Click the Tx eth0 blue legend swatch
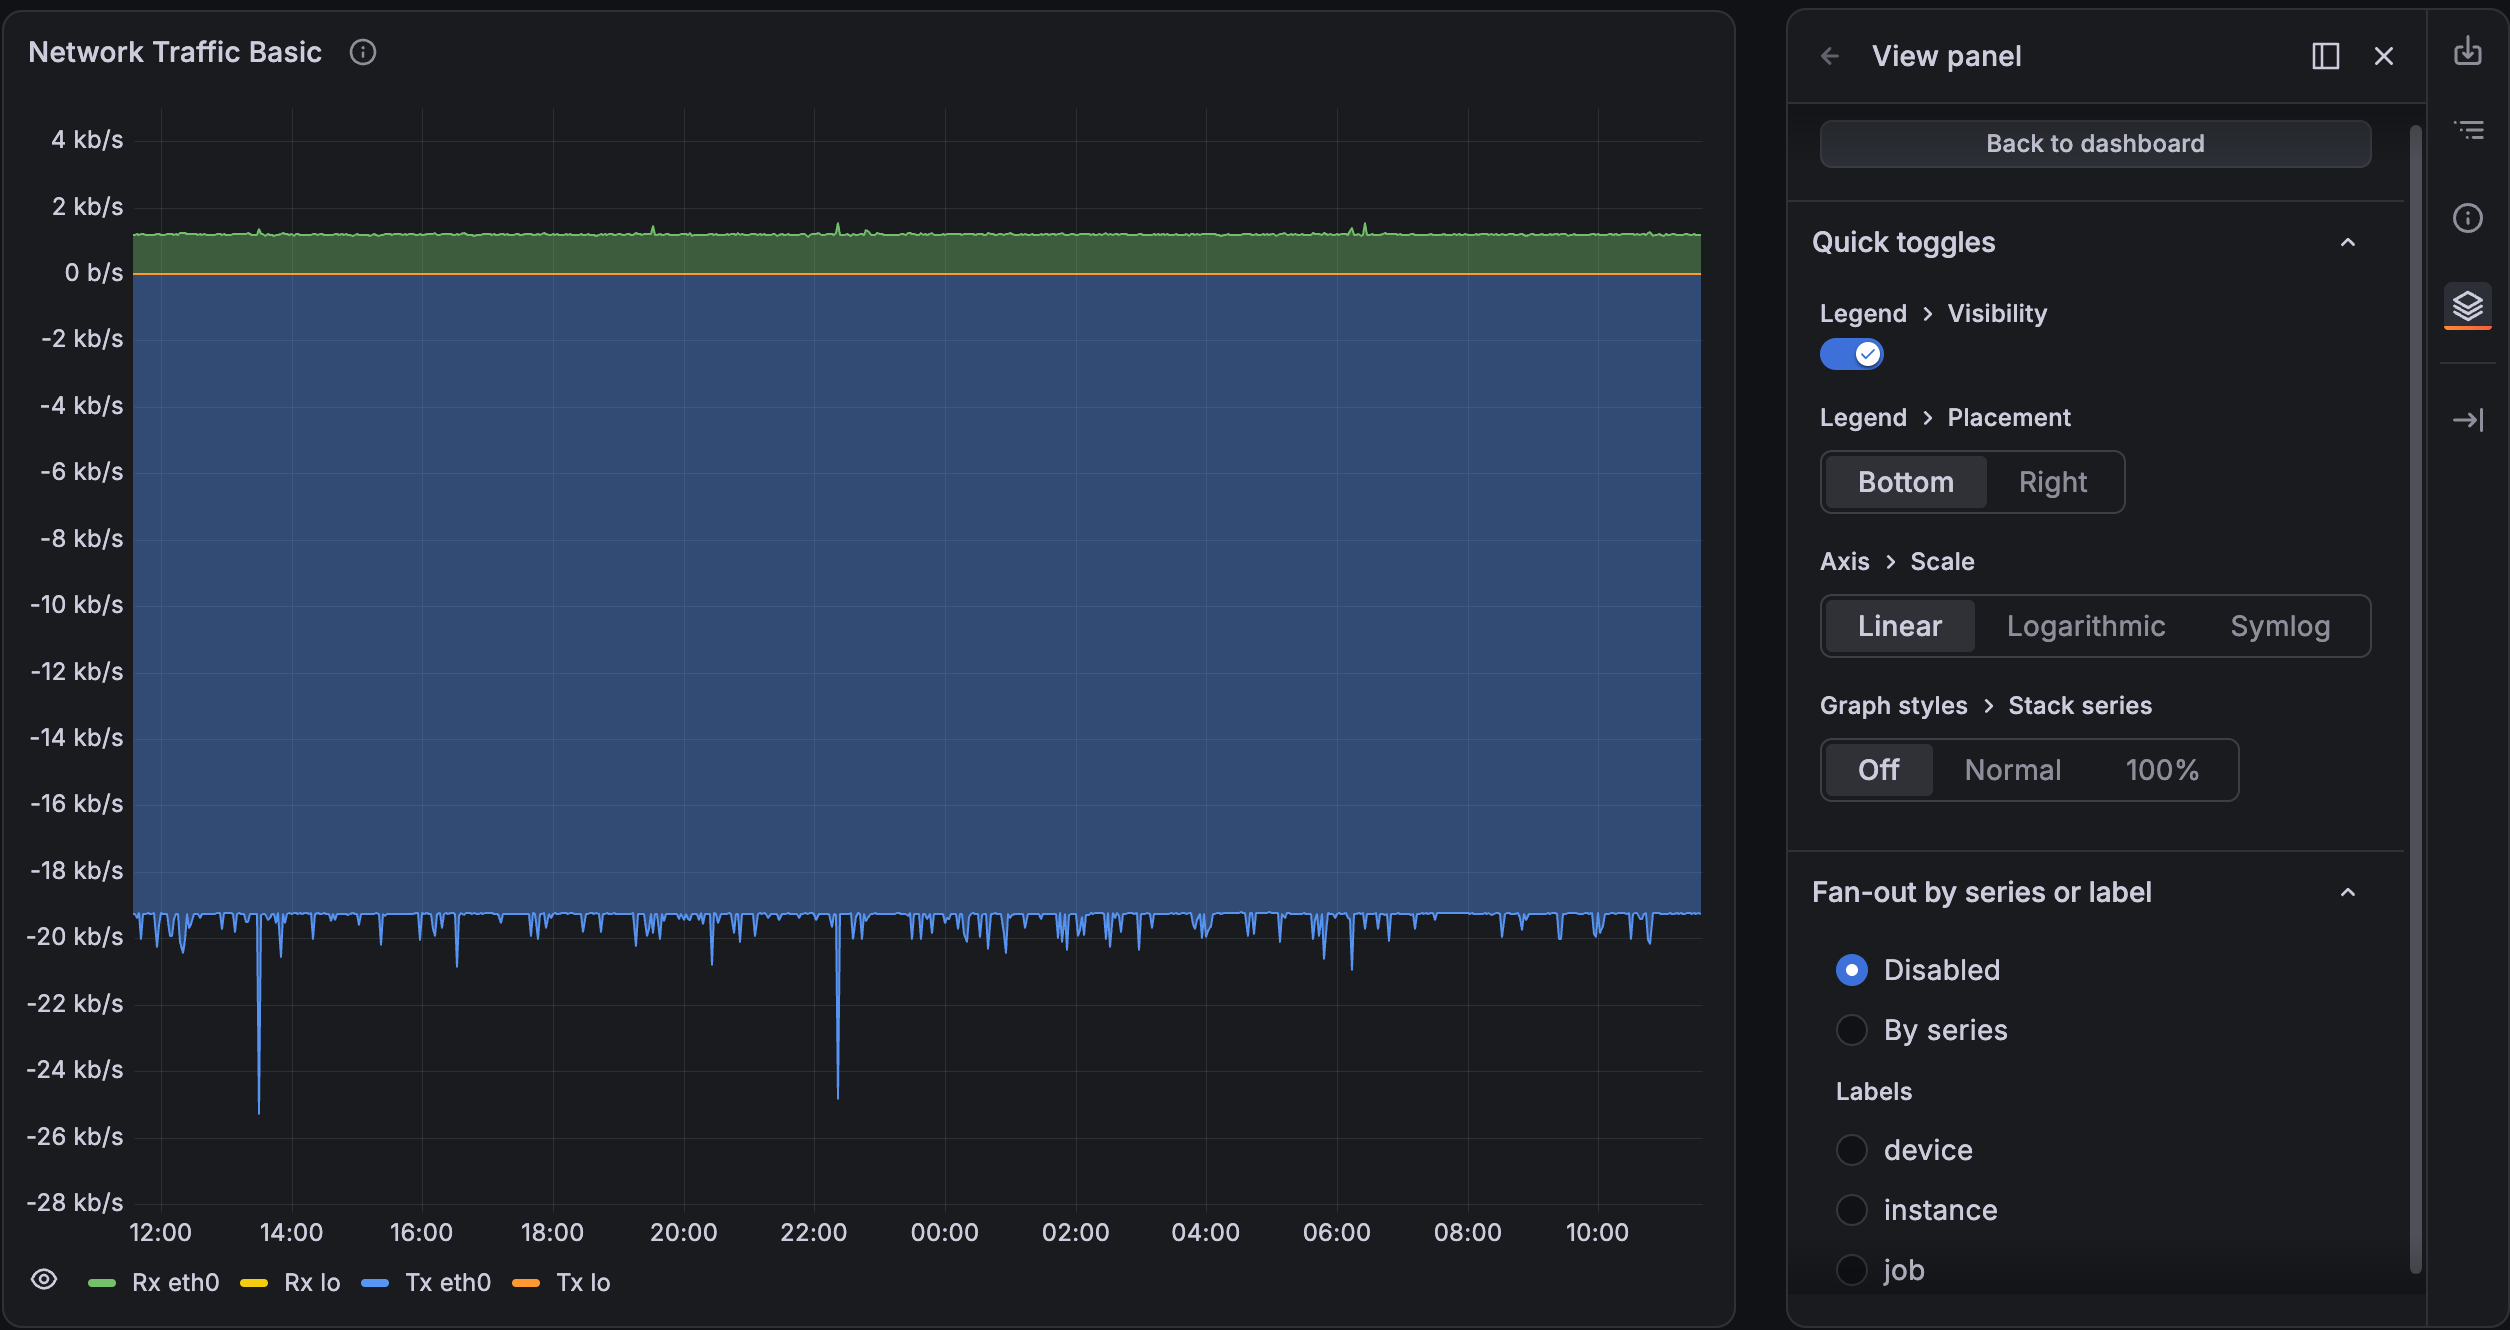 coord(375,1283)
